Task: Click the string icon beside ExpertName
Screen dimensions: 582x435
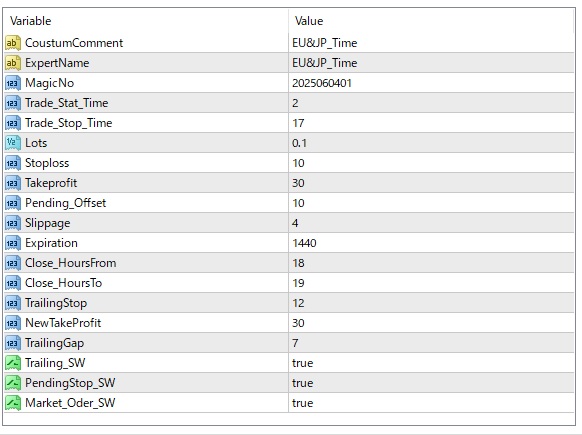Action: tap(13, 63)
